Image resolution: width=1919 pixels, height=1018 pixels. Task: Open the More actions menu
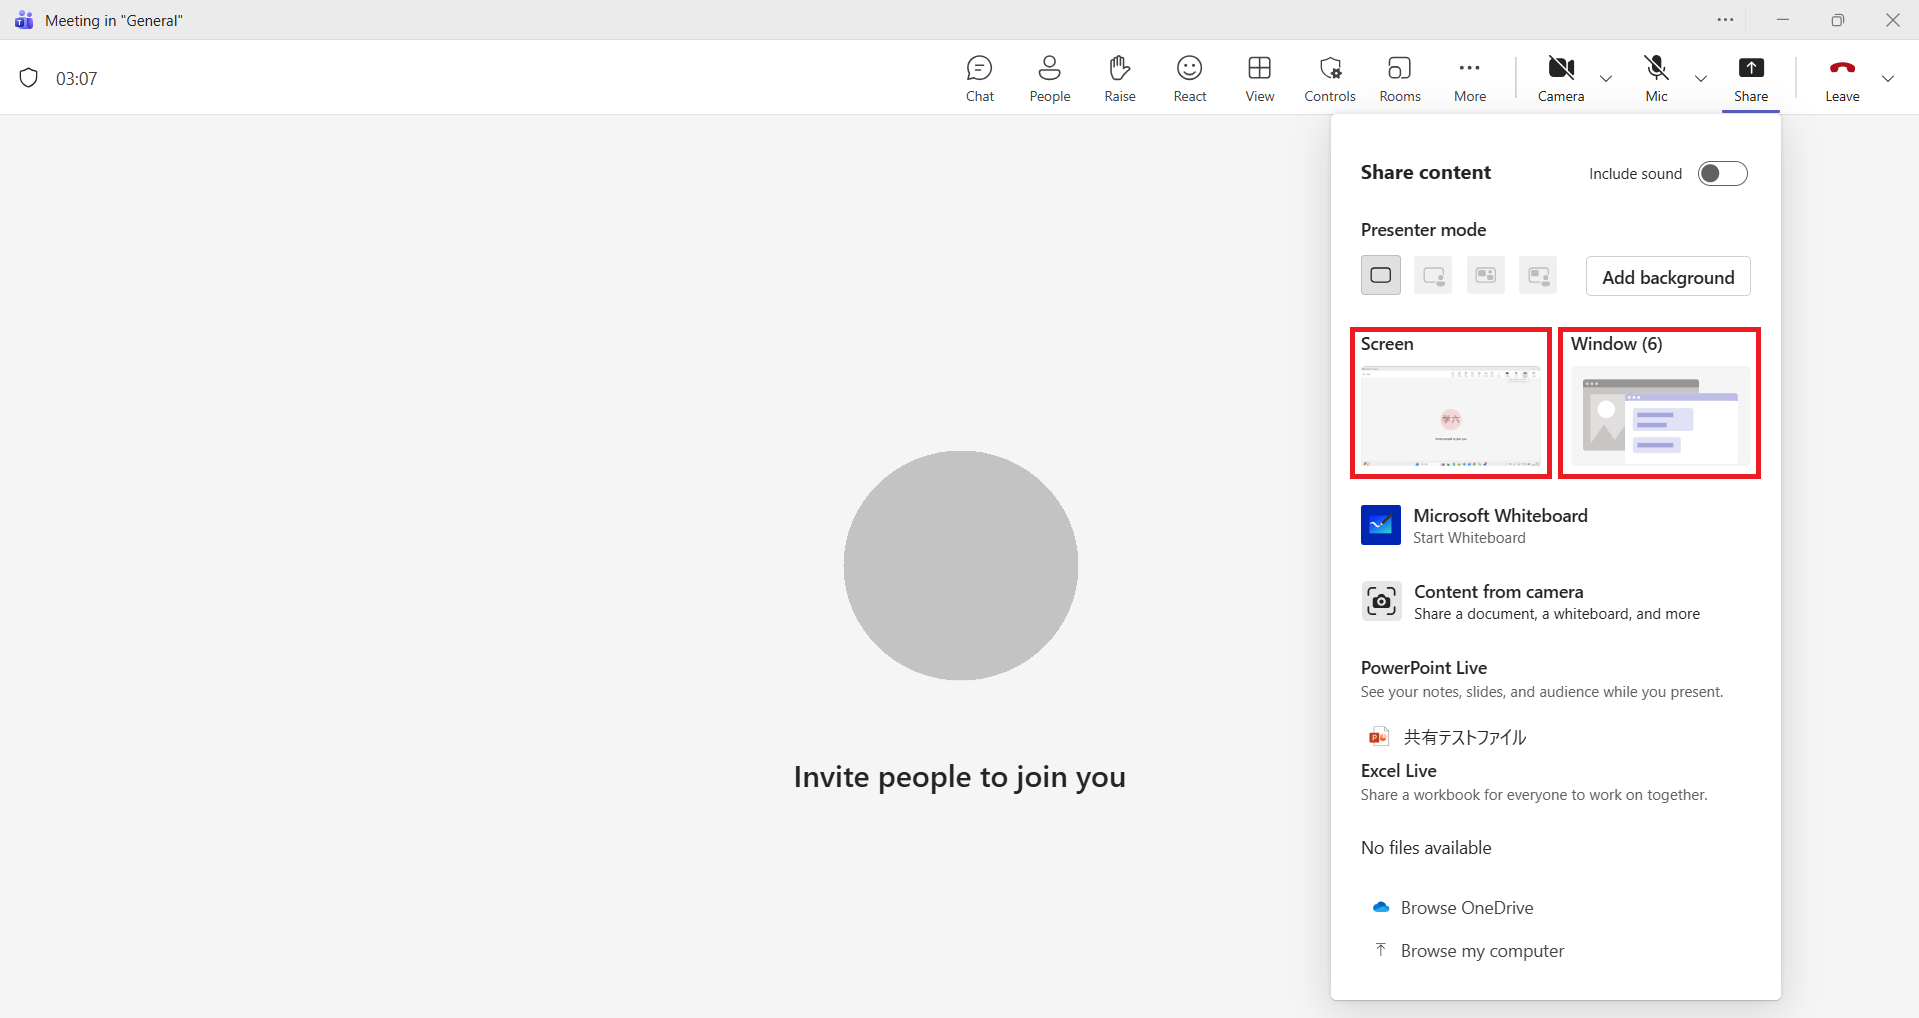pos(1469,78)
